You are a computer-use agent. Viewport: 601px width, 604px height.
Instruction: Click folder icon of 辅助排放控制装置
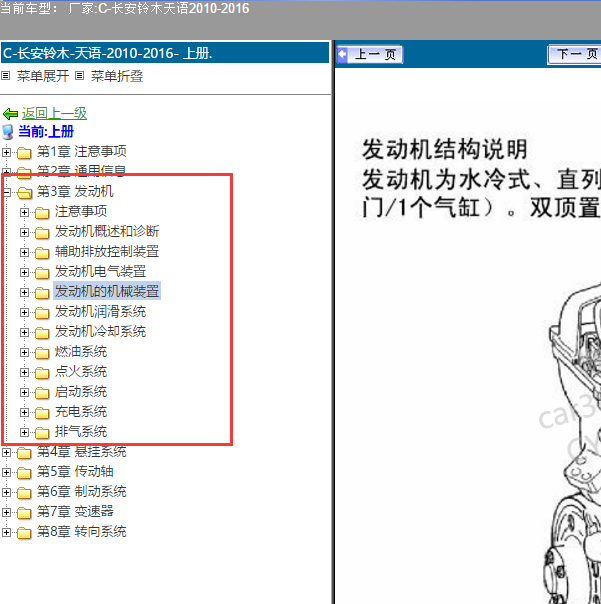click(42, 253)
